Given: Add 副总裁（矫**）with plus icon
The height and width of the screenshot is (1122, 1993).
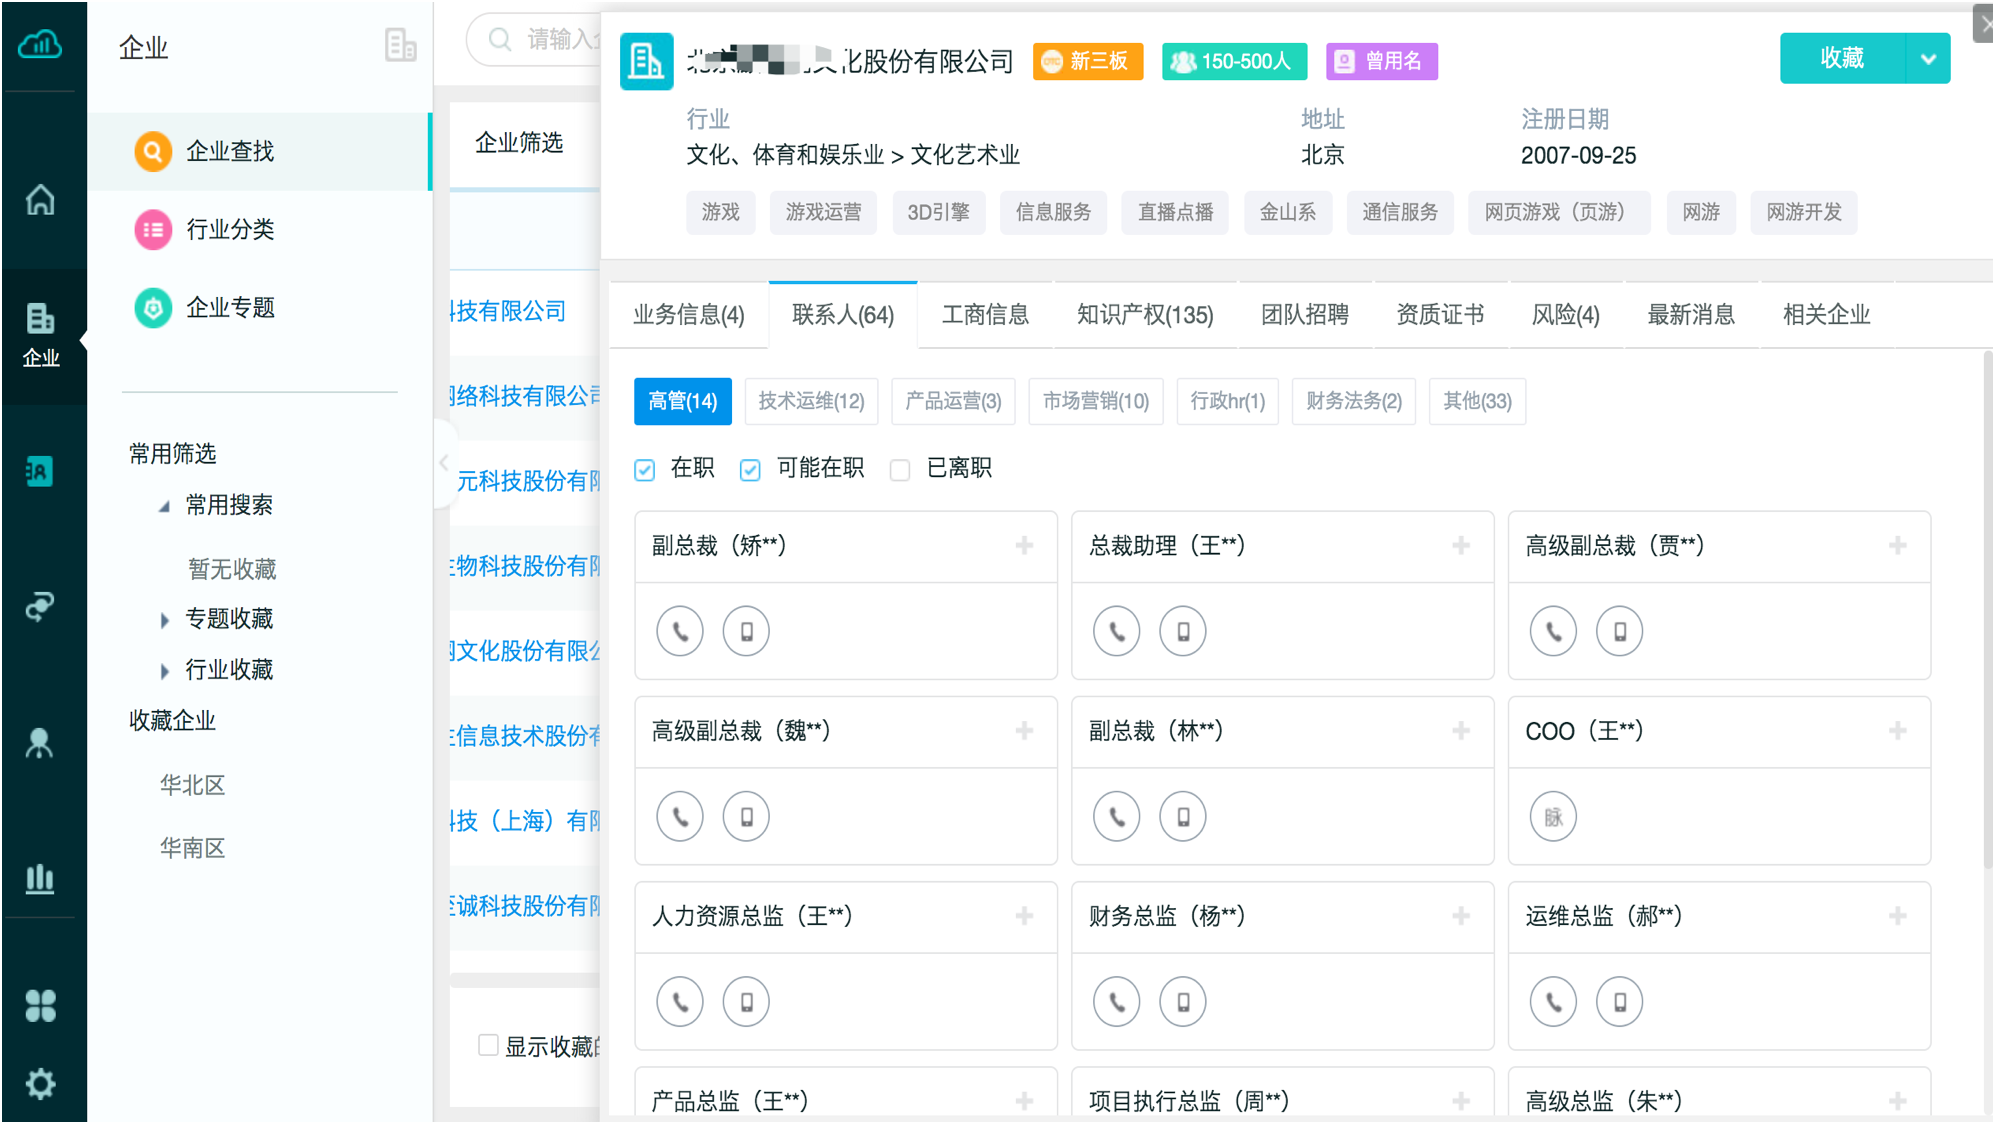Looking at the screenshot, I should [x=1025, y=546].
